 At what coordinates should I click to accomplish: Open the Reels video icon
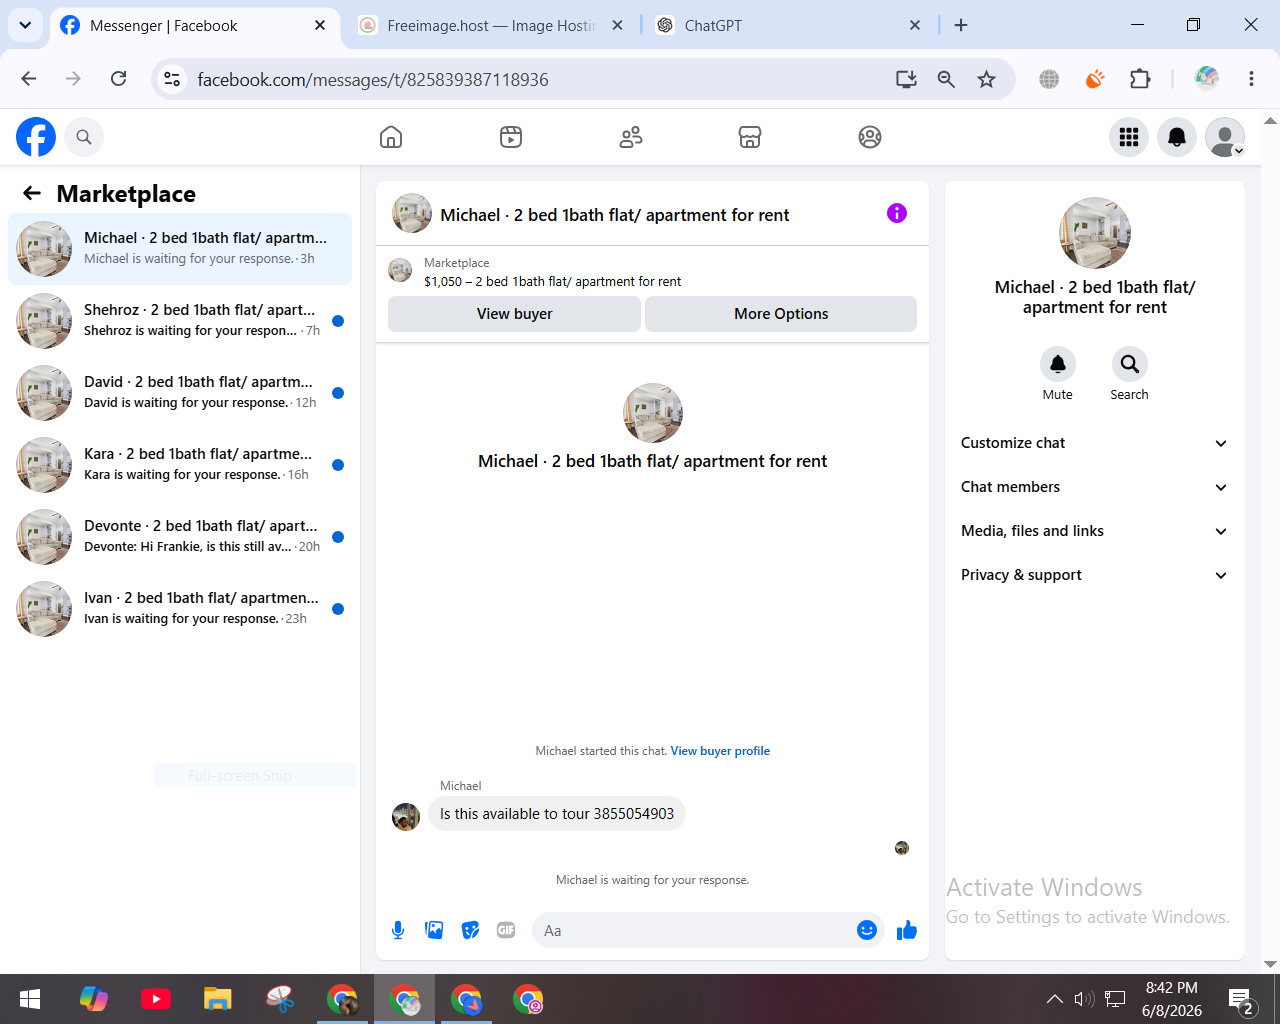pyautogui.click(x=511, y=137)
